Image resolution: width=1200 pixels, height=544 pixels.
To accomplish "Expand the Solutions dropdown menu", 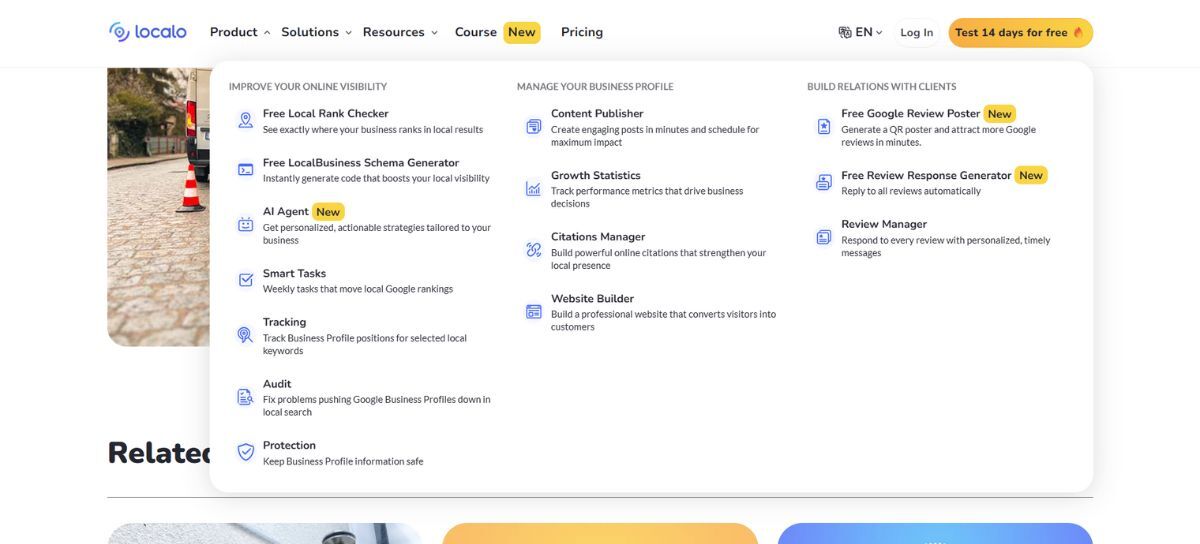I will pos(316,32).
